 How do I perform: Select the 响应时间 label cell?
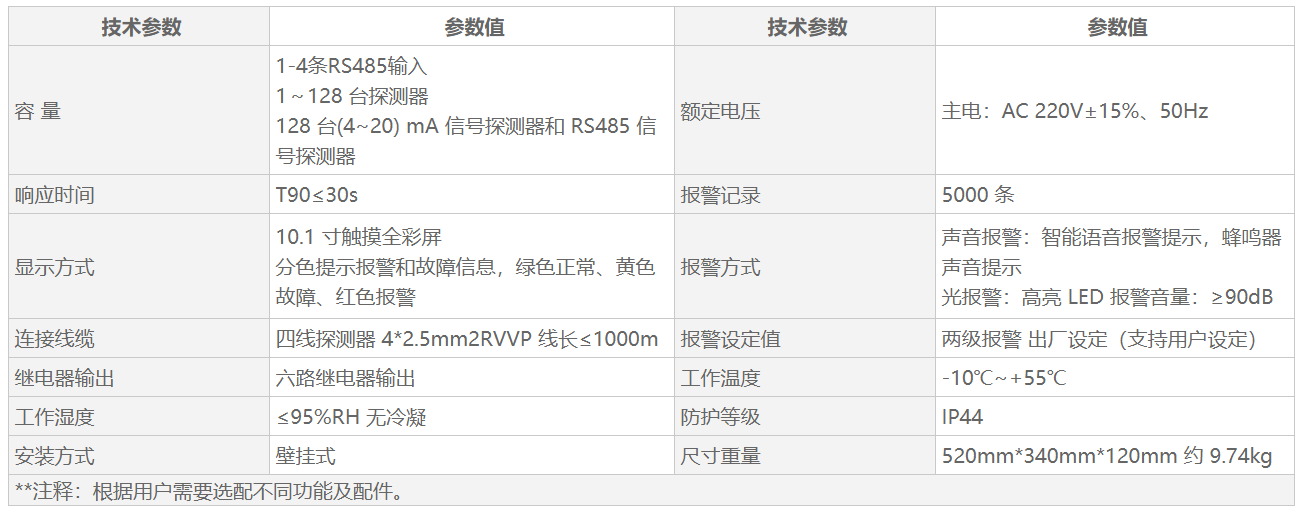(54, 195)
